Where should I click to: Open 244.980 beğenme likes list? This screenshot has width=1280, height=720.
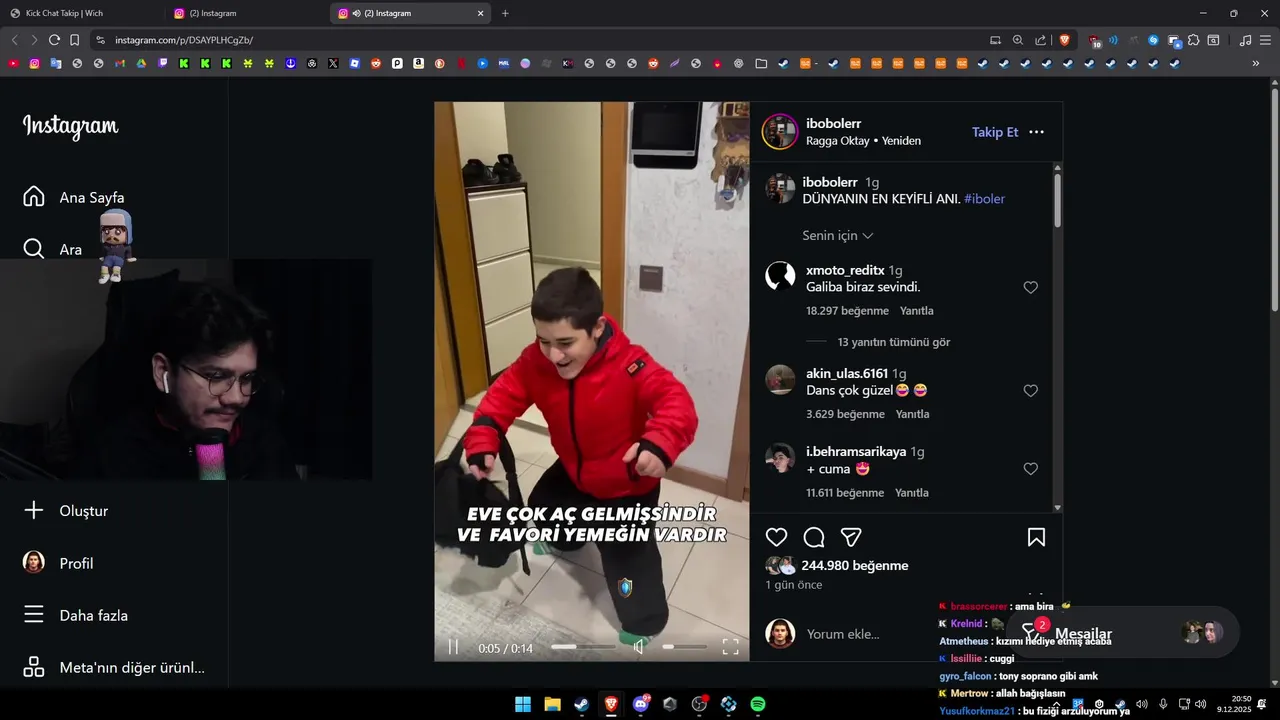(x=855, y=565)
